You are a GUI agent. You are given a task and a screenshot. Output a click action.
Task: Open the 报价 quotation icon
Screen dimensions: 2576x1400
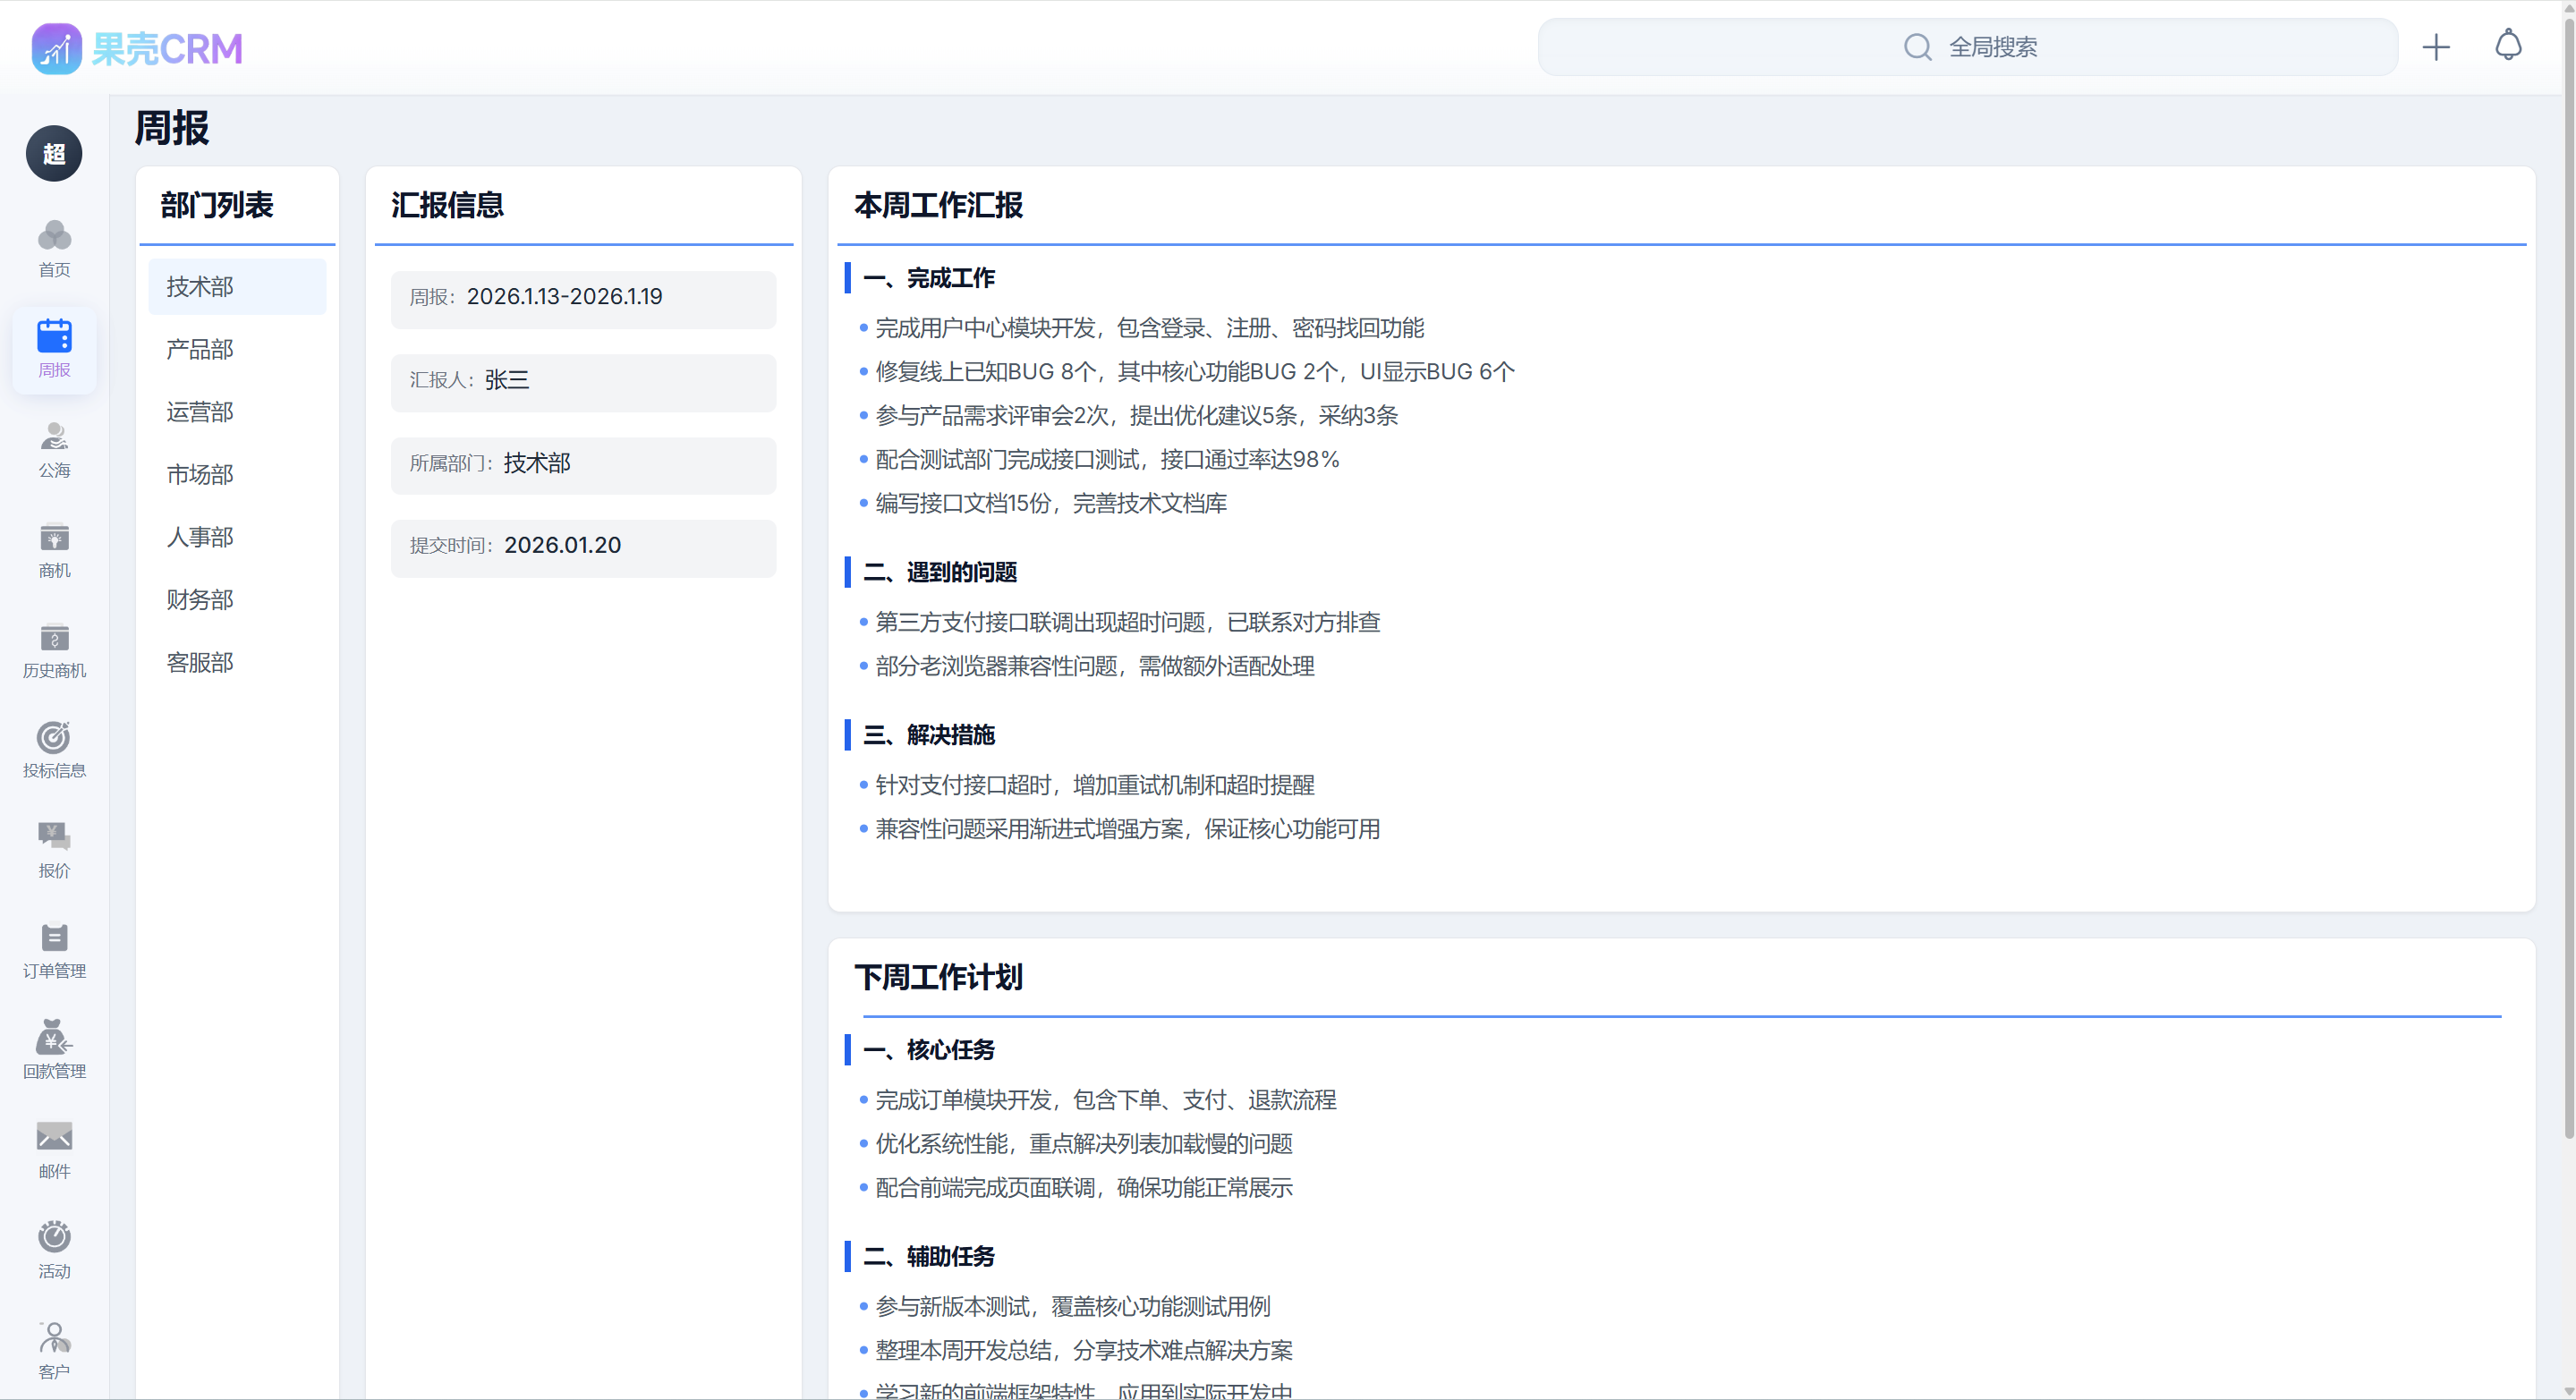pyautogui.click(x=54, y=849)
